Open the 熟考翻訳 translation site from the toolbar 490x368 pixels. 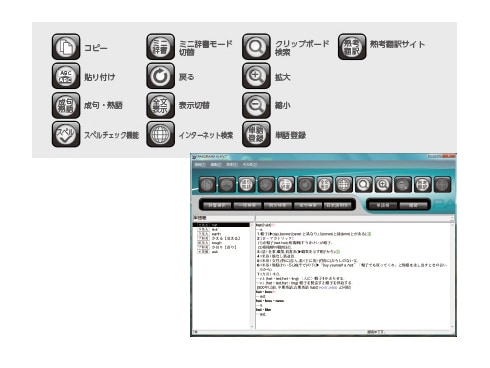422,184
